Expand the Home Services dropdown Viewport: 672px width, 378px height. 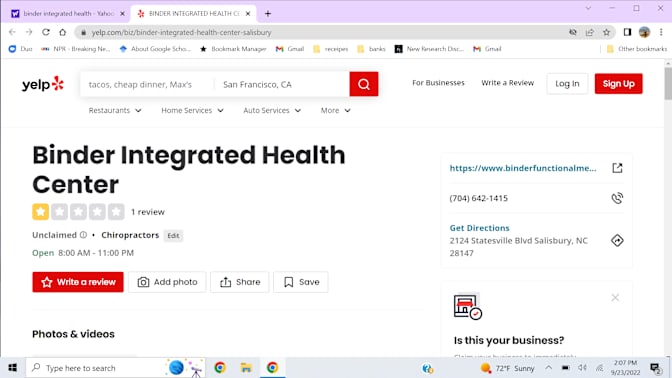192,110
